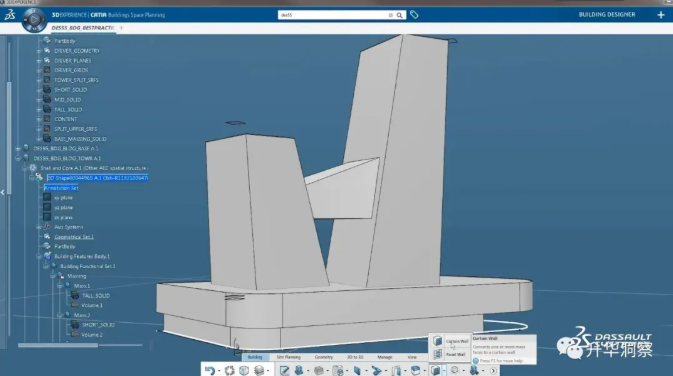This screenshot has height=376, width=673.
Task: Click the magnifier zoom icon in the toolbar
Action: click(455, 370)
